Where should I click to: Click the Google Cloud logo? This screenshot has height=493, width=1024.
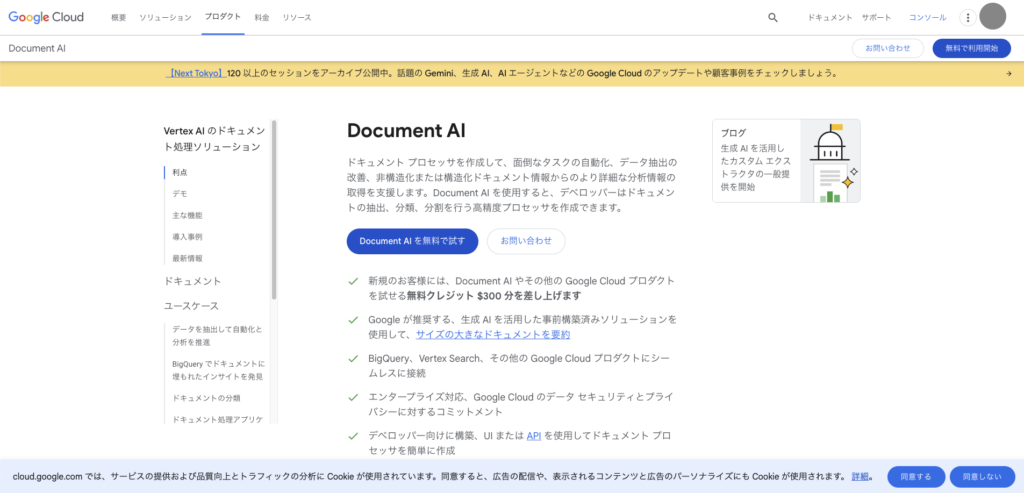click(x=47, y=17)
